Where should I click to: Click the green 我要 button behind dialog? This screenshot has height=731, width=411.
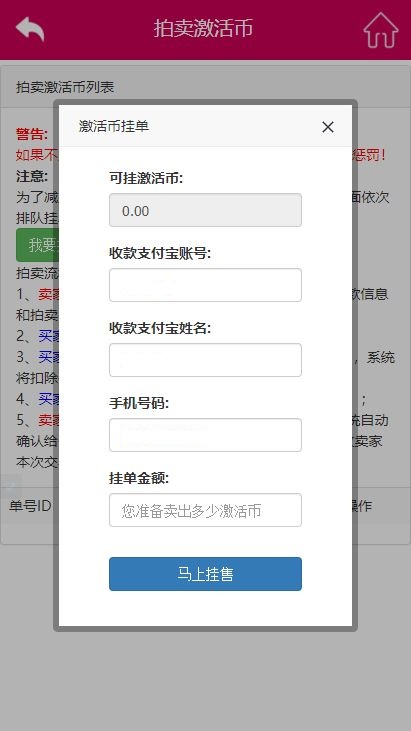[x=37, y=245]
